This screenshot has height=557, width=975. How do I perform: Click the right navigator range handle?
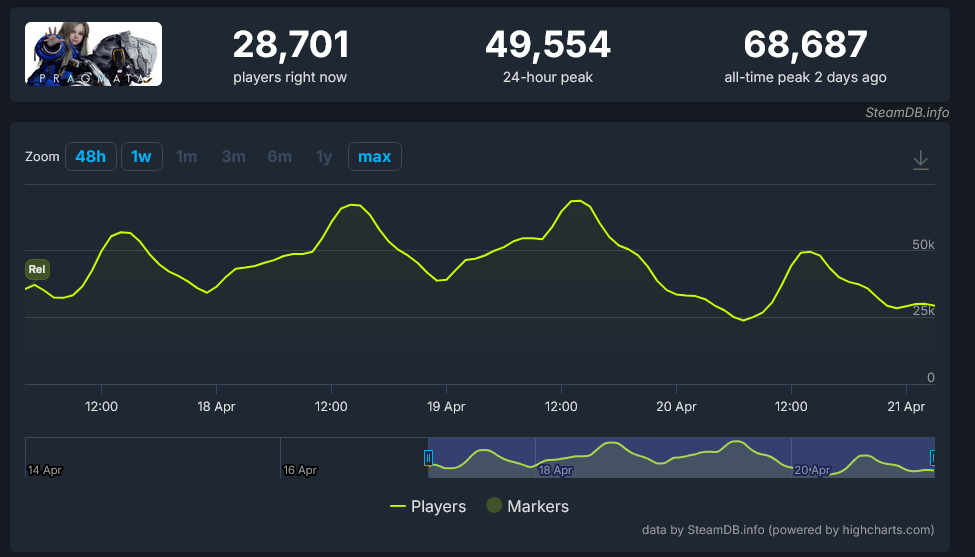tap(933, 458)
